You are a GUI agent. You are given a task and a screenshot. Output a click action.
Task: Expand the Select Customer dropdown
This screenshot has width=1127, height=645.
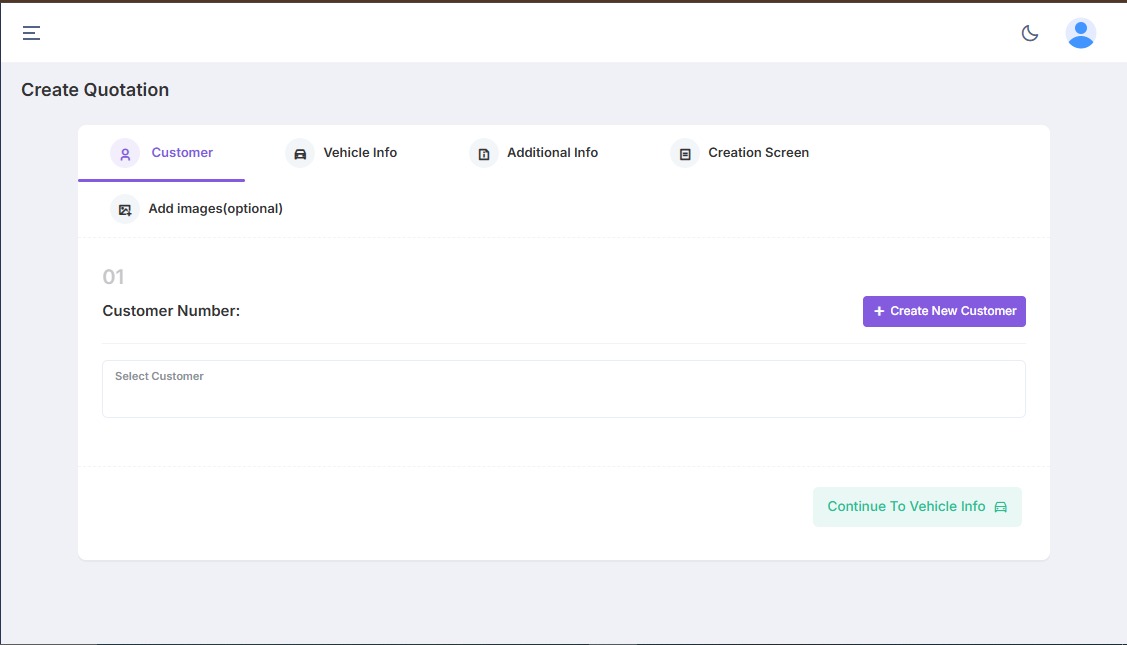point(563,389)
